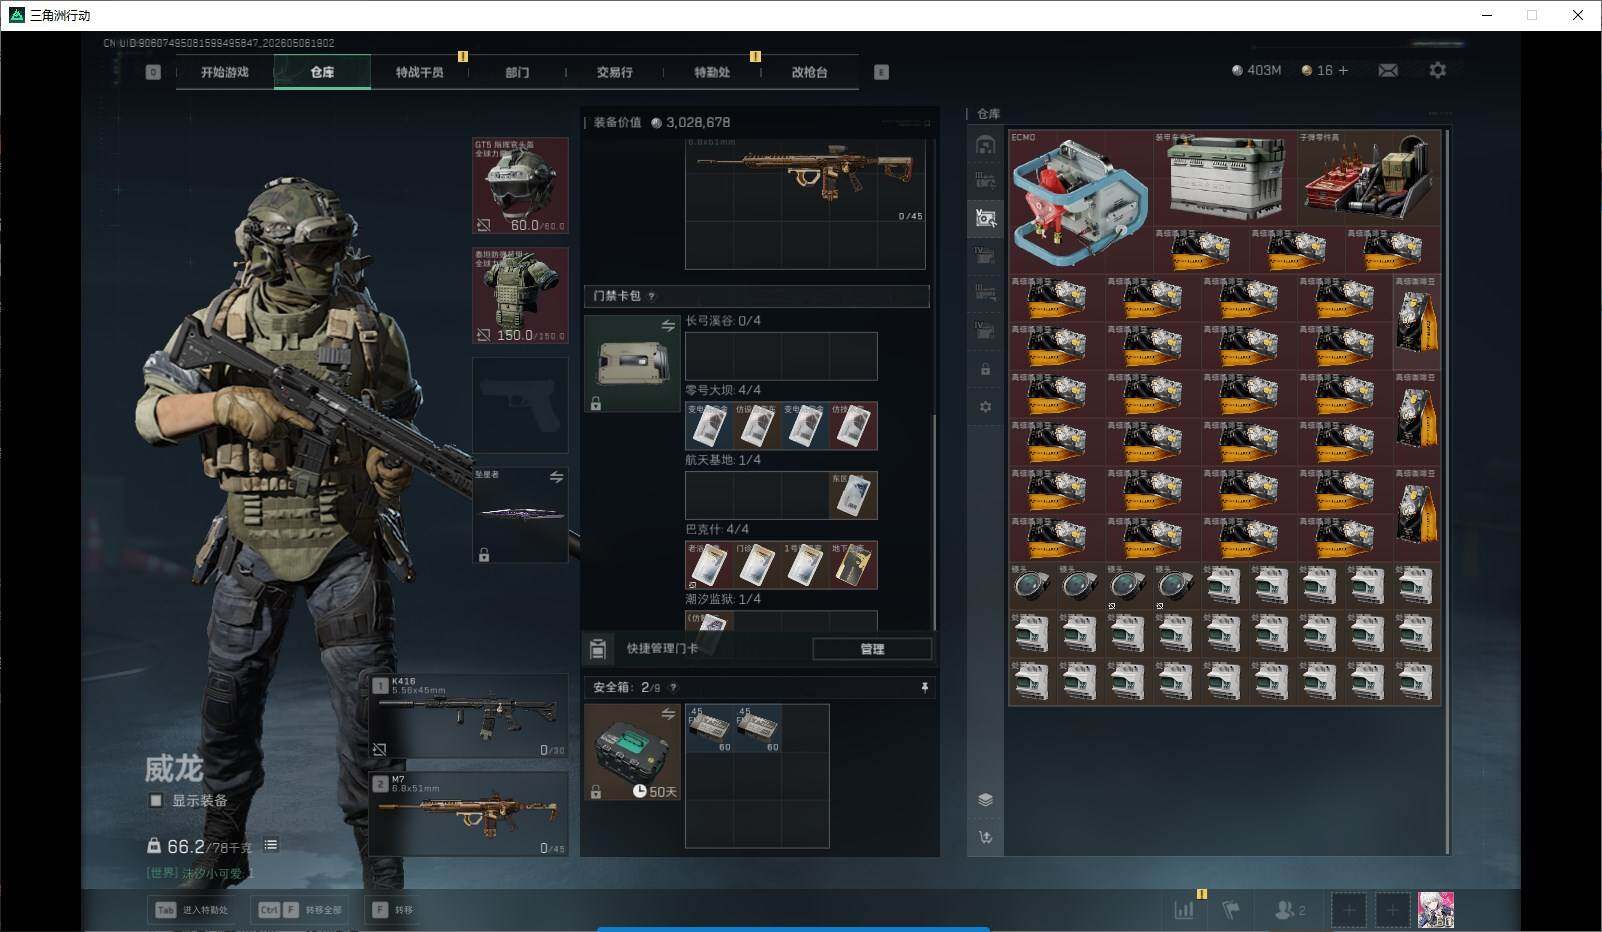Screen dimensions: 1602x932
Task: Select the highlighted warehouse sidebar category icon
Action: 985,218
